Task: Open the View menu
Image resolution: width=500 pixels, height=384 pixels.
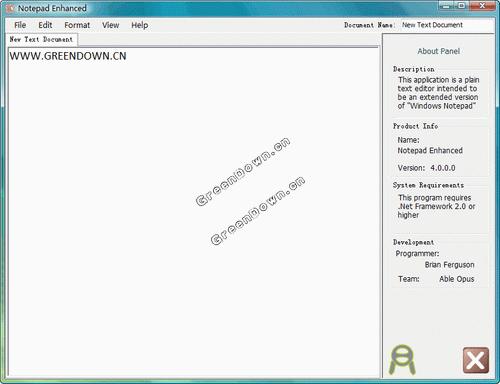Action: 110,25
